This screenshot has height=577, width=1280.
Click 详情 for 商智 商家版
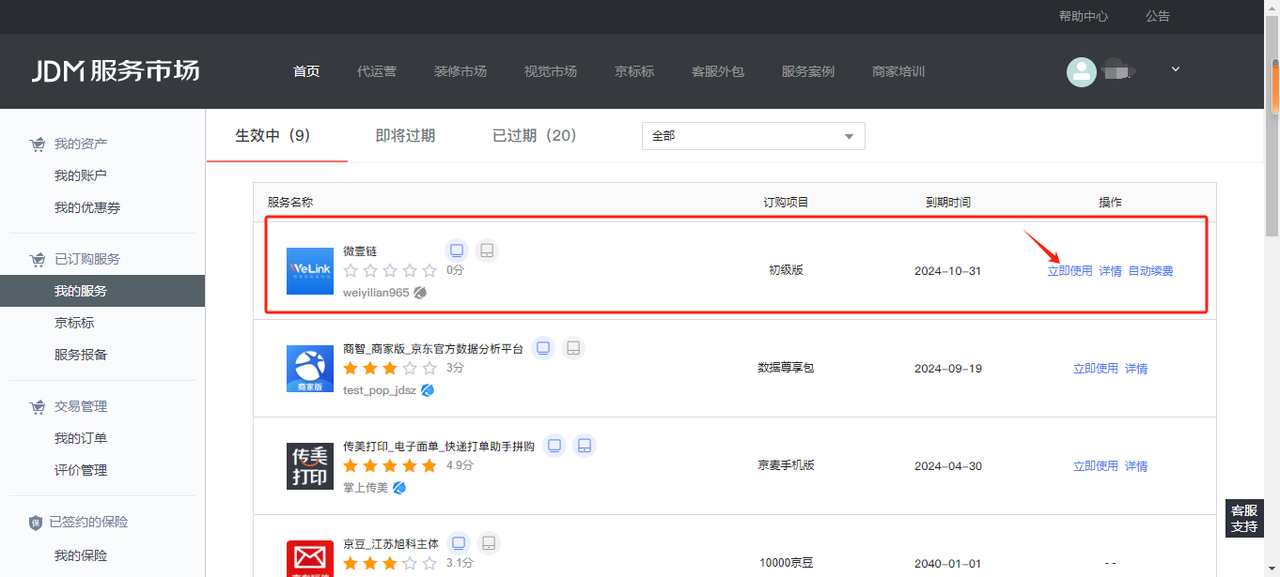click(1136, 369)
